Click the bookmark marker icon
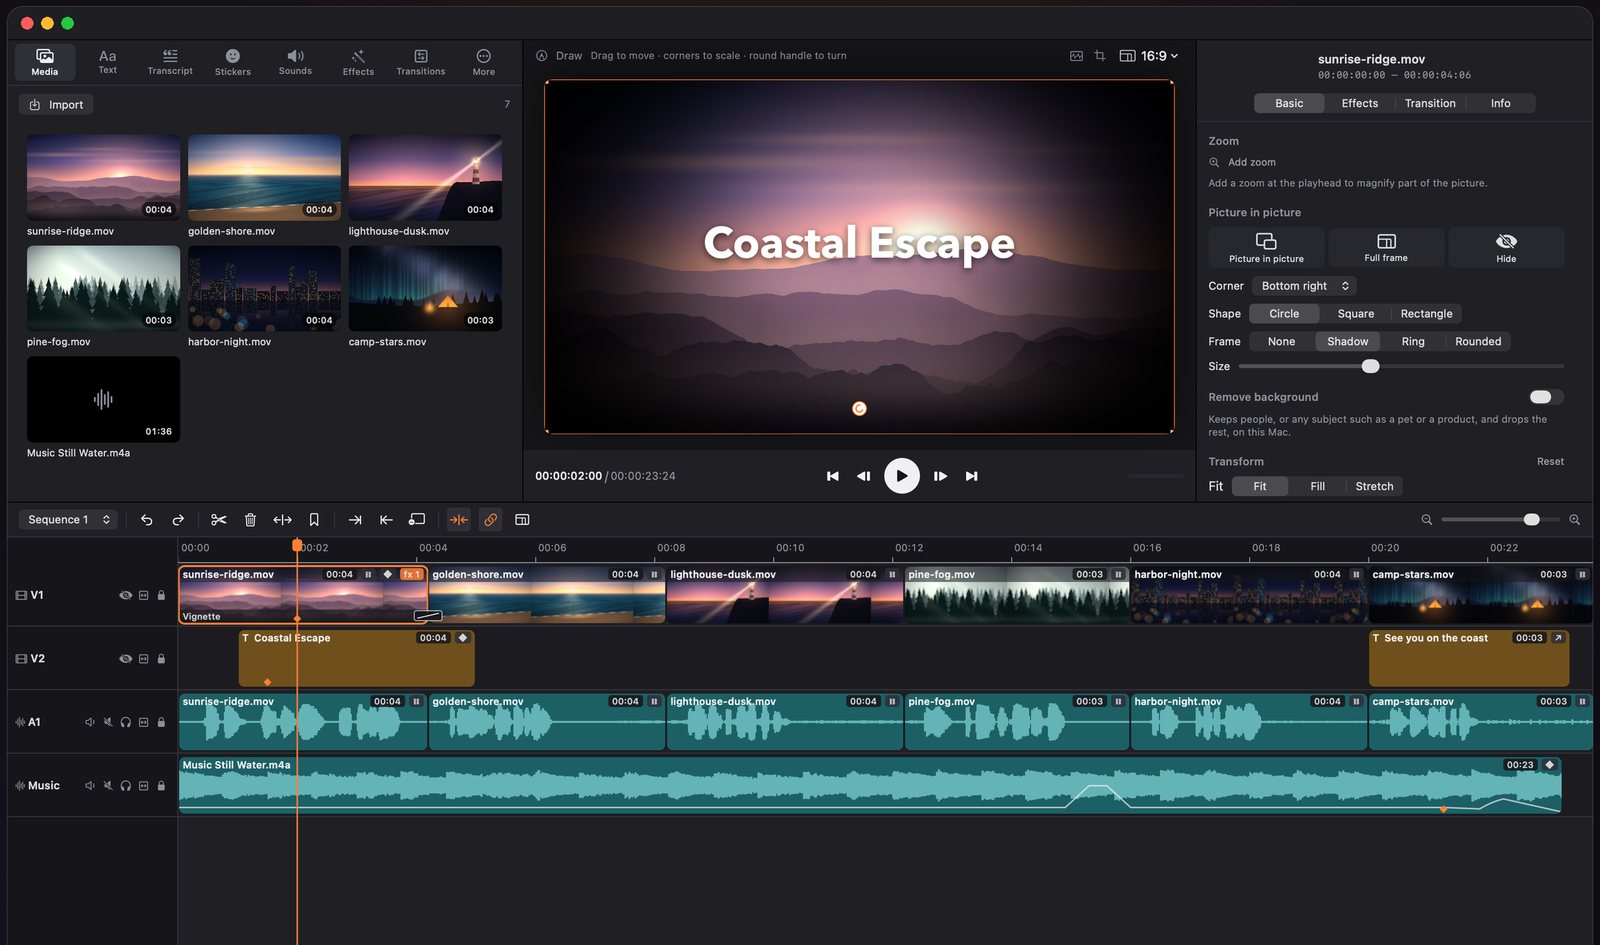This screenshot has width=1600, height=945. 314,520
